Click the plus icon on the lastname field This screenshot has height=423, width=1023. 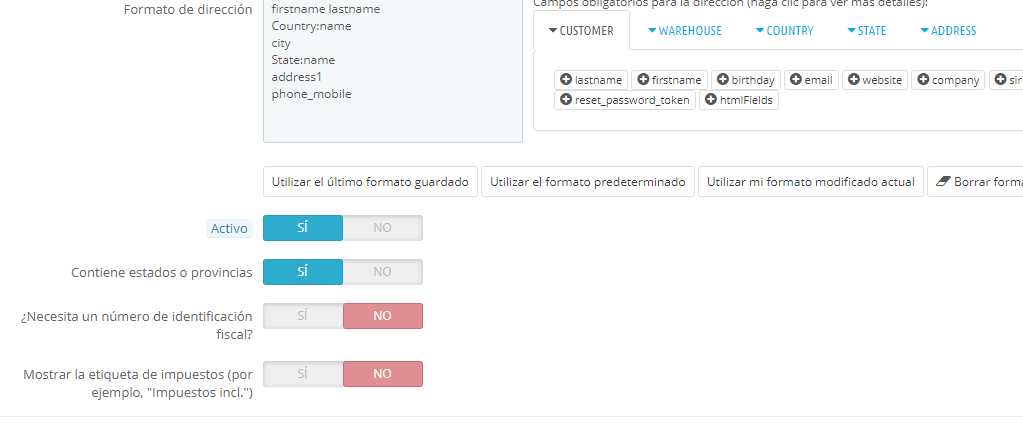click(566, 80)
